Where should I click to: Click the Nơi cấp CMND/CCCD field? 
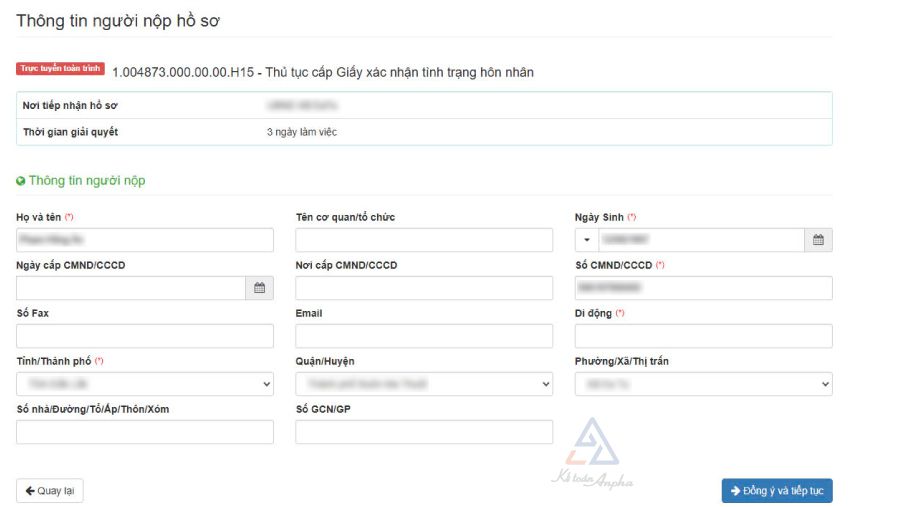point(424,288)
